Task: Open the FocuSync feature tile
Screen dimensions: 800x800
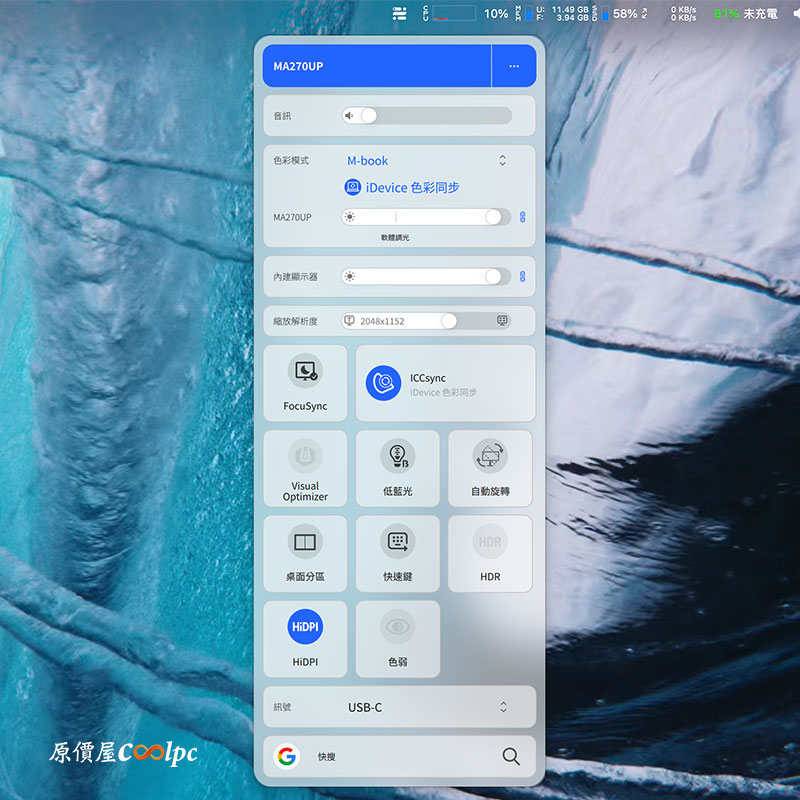Action: point(305,383)
